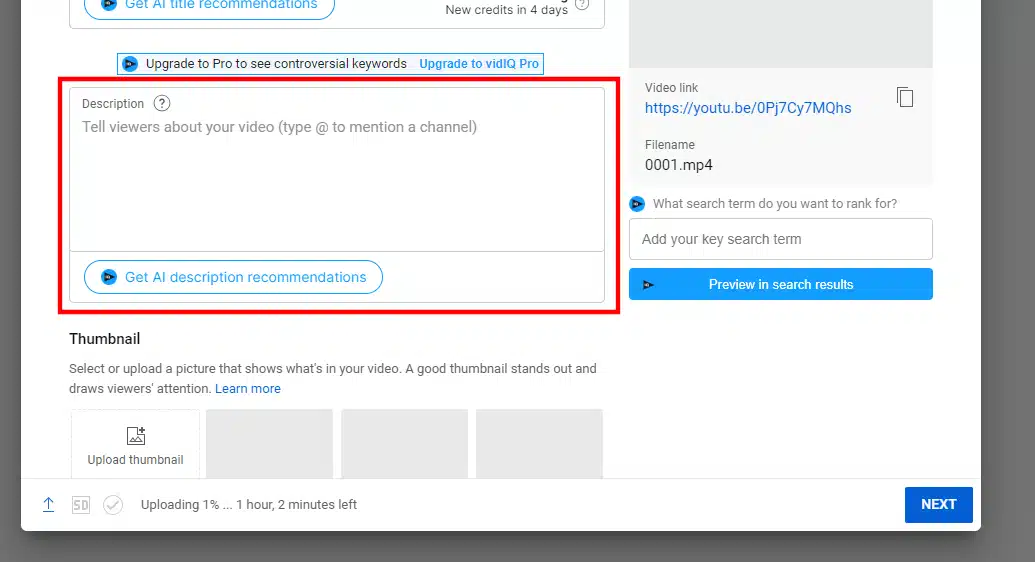The height and width of the screenshot is (562, 1035).
Task: Open help icon next to New credits text
Action: pyautogui.click(x=582, y=5)
